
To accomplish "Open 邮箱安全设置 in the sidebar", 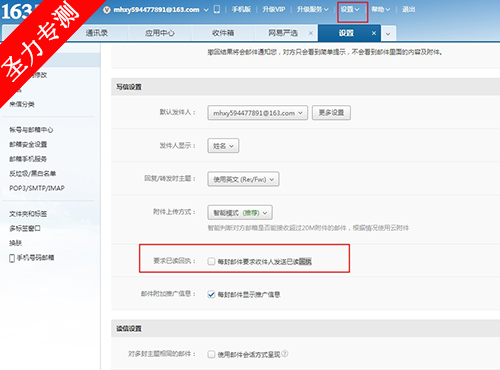I will coord(28,144).
